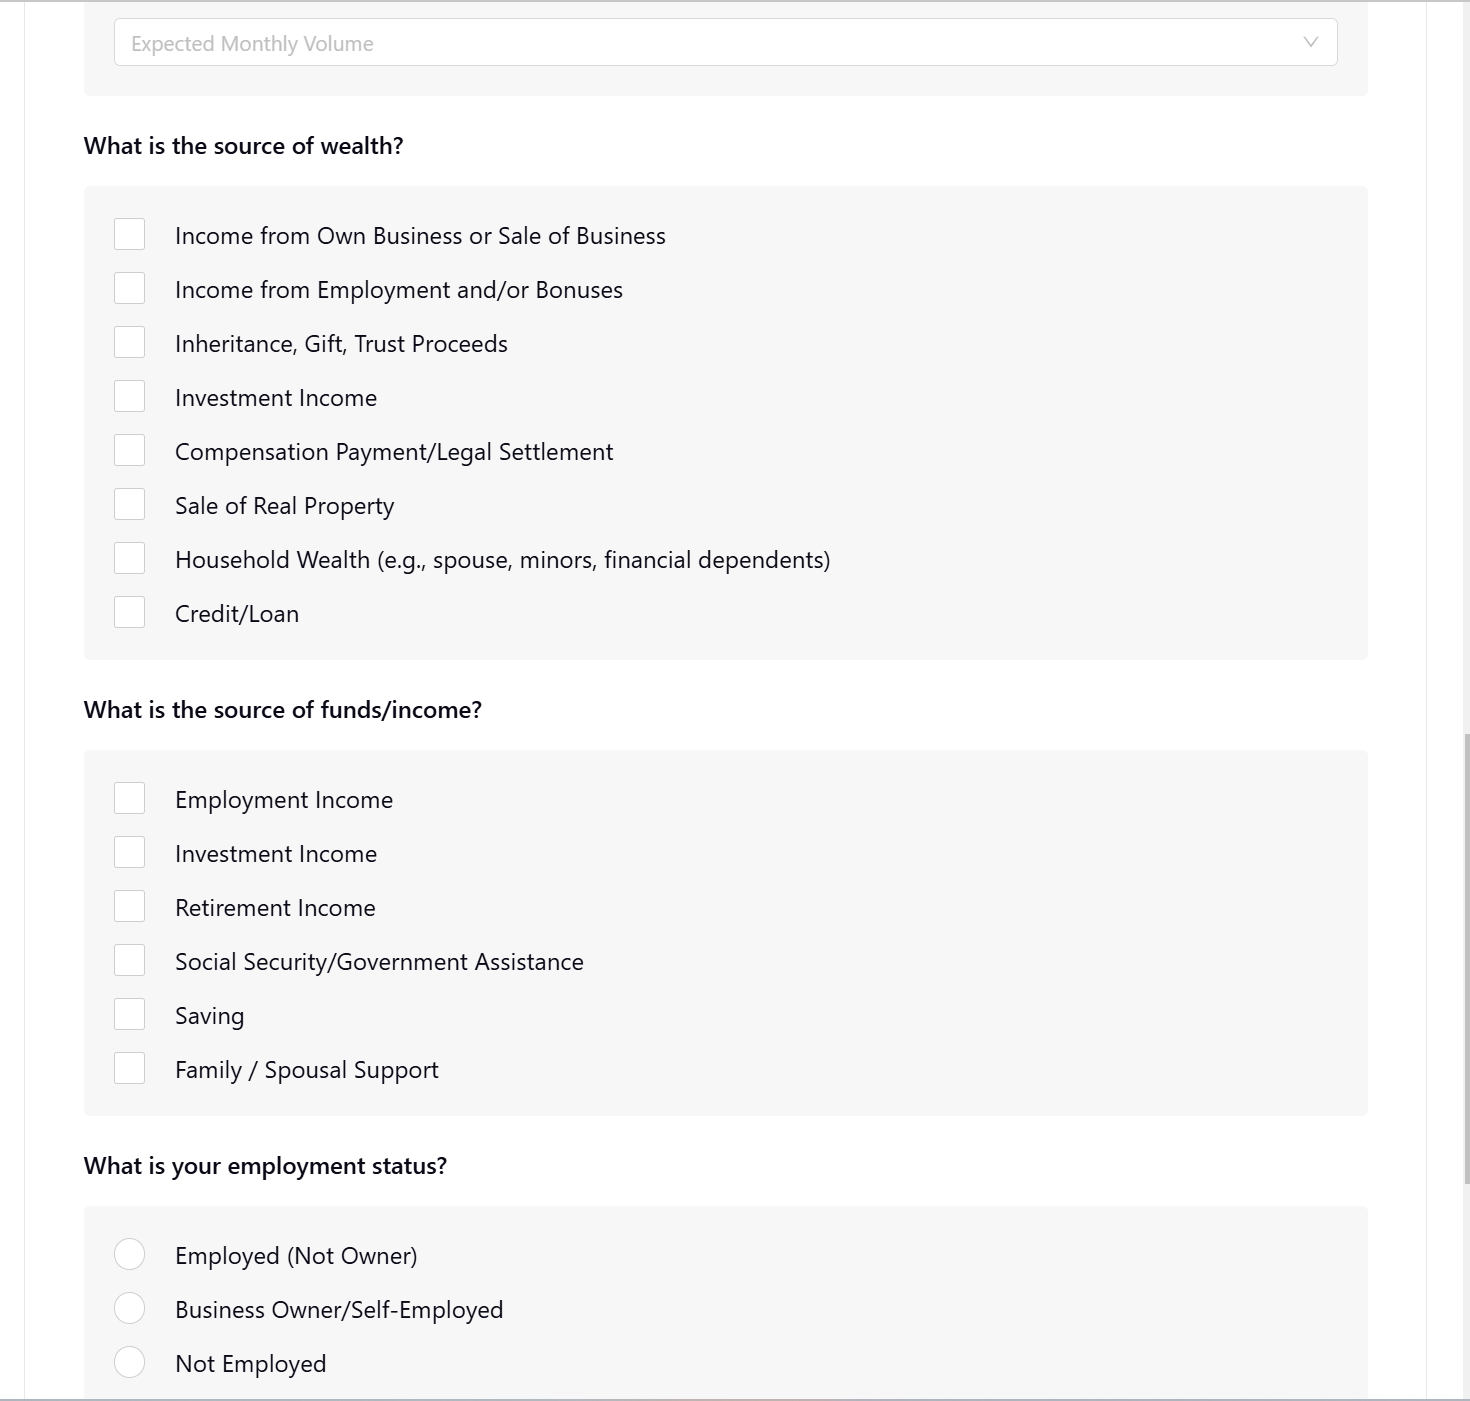Screen dimensions: 1470x1401
Task: Enable Compensation Payment/Legal Settlement option
Action: [129, 450]
